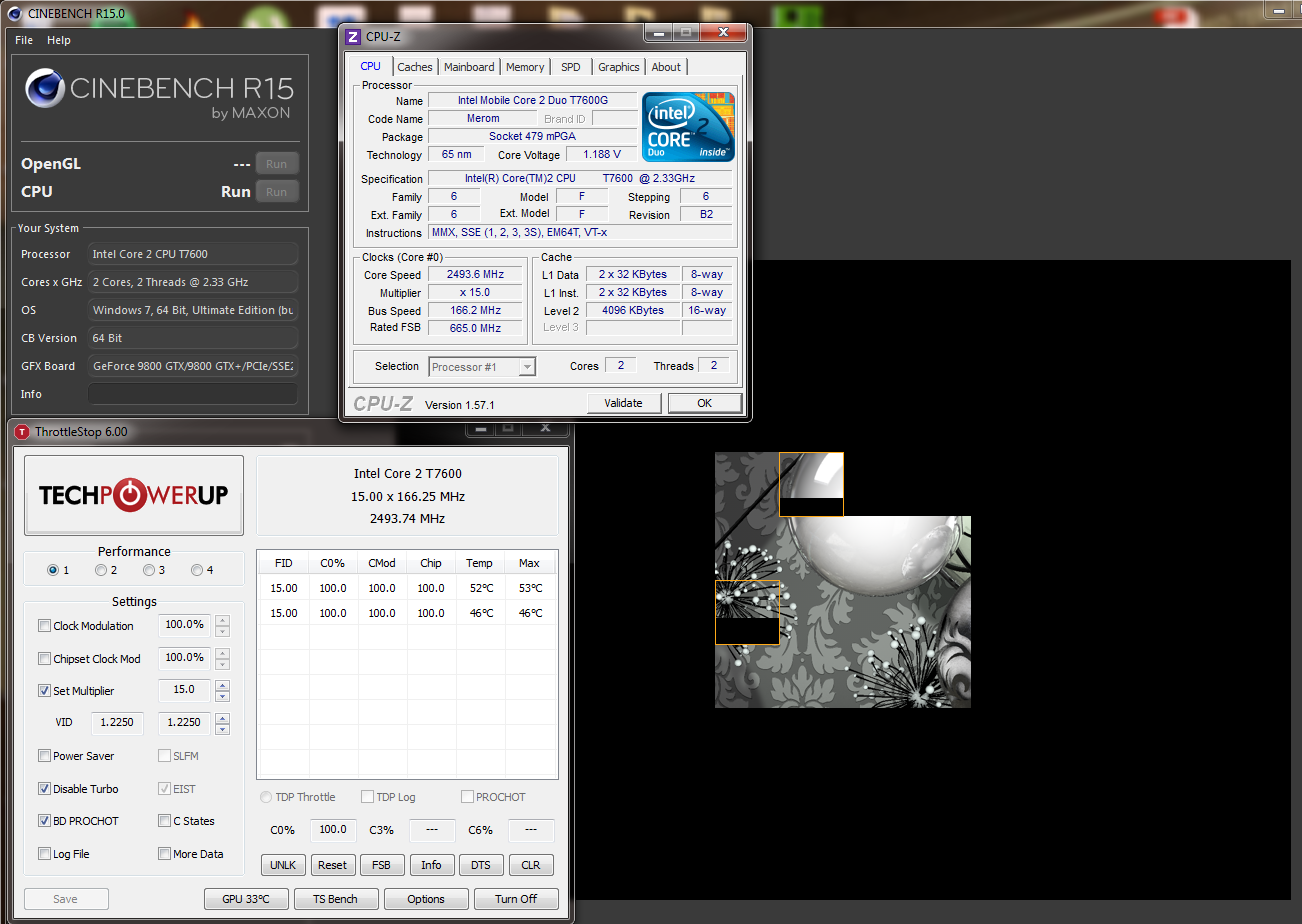Click the Code Name value Merom
The width and height of the screenshot is (1302, 924).
tap(483, 119)
